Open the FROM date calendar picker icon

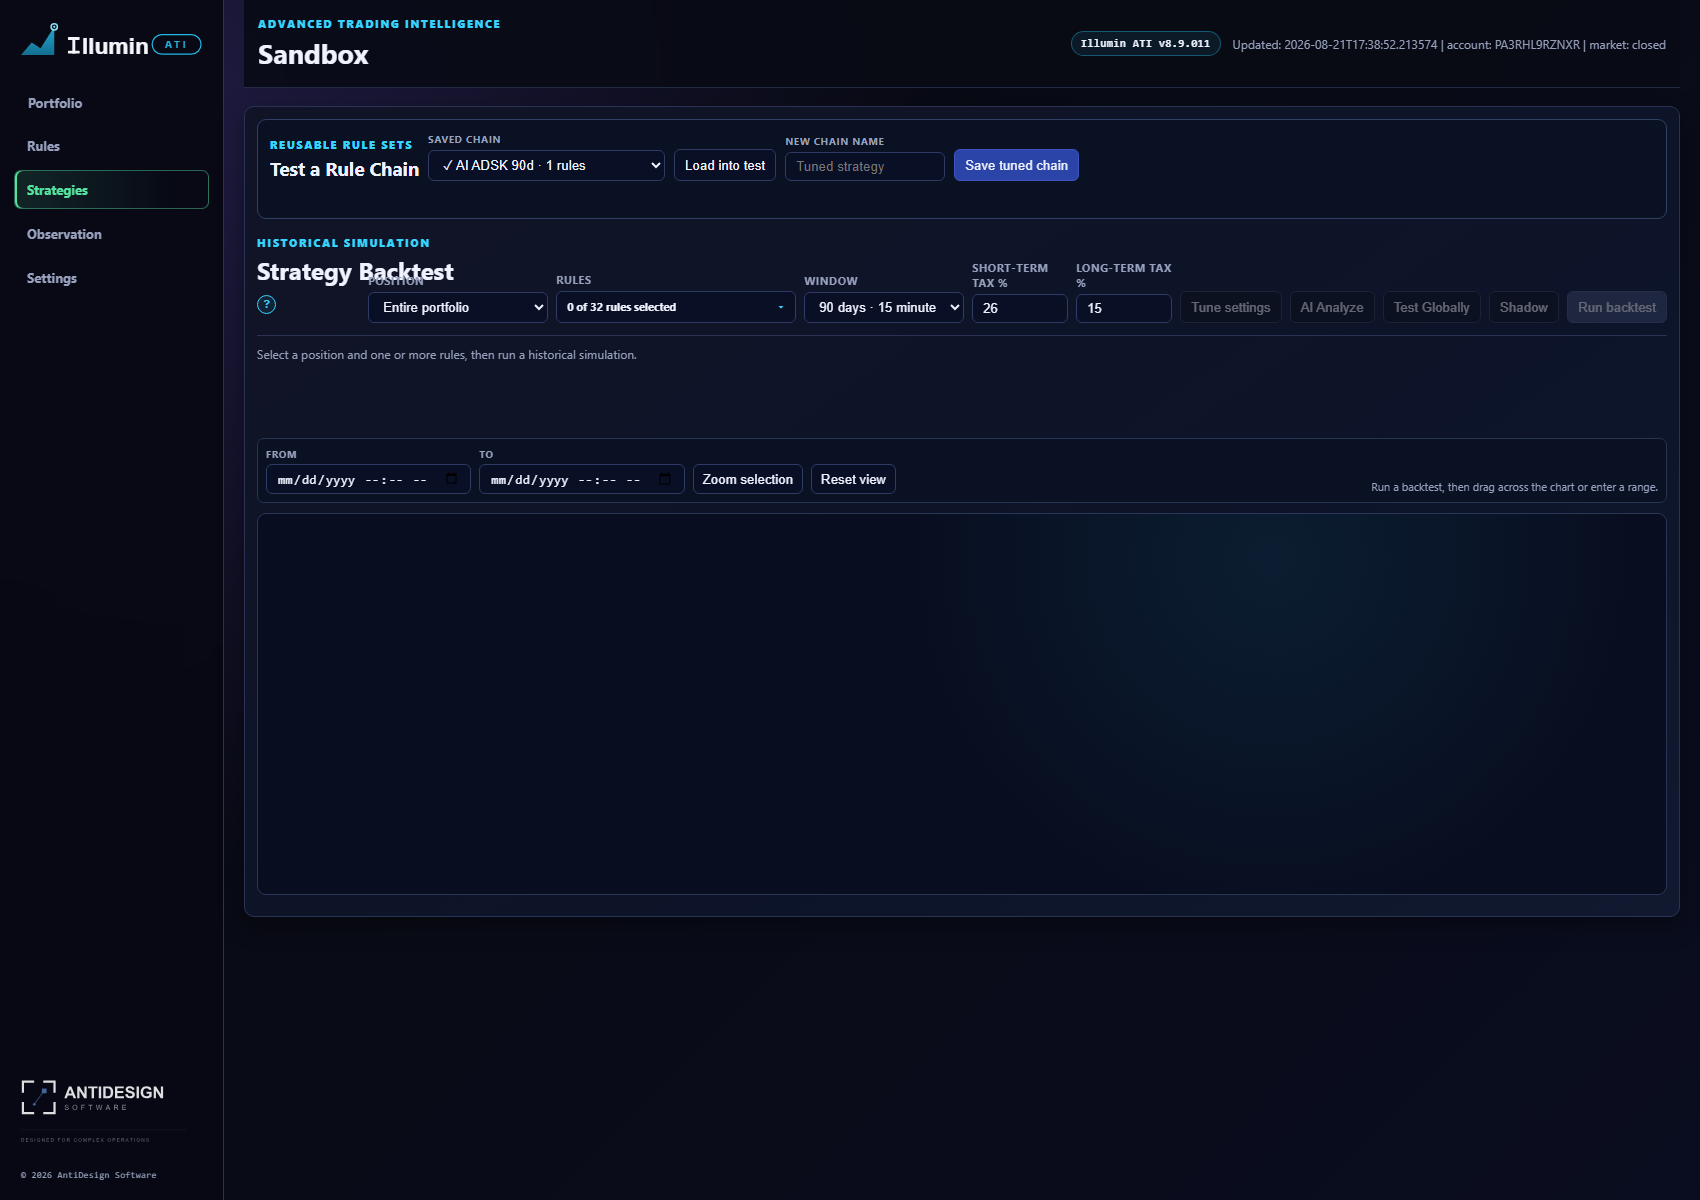click(451, 479)
